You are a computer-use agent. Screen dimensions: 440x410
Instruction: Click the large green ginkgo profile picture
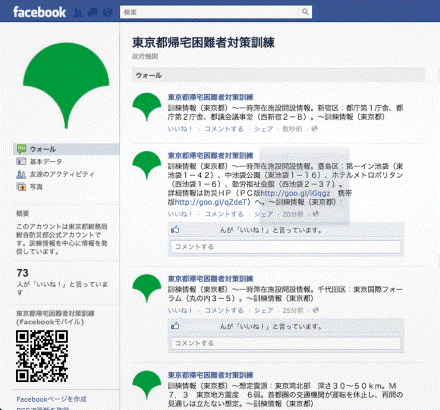point(66,85)
